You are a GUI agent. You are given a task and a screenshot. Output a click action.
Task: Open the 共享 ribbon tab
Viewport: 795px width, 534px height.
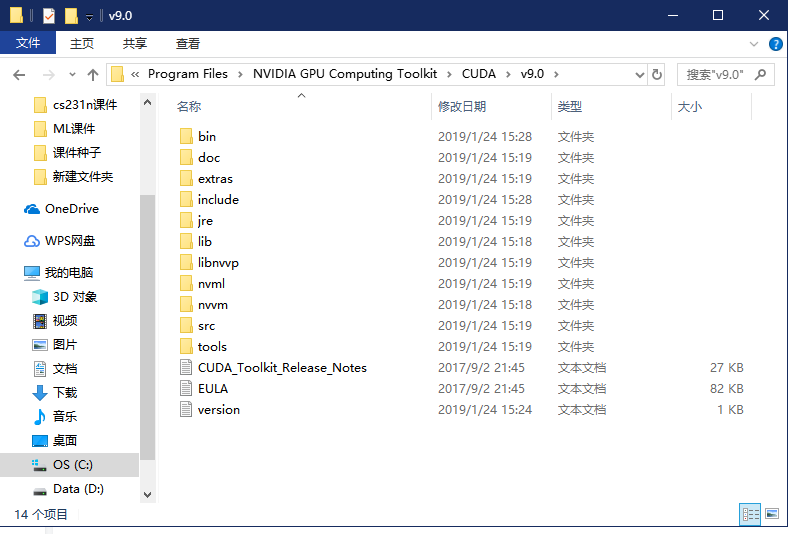coord(135,44)
